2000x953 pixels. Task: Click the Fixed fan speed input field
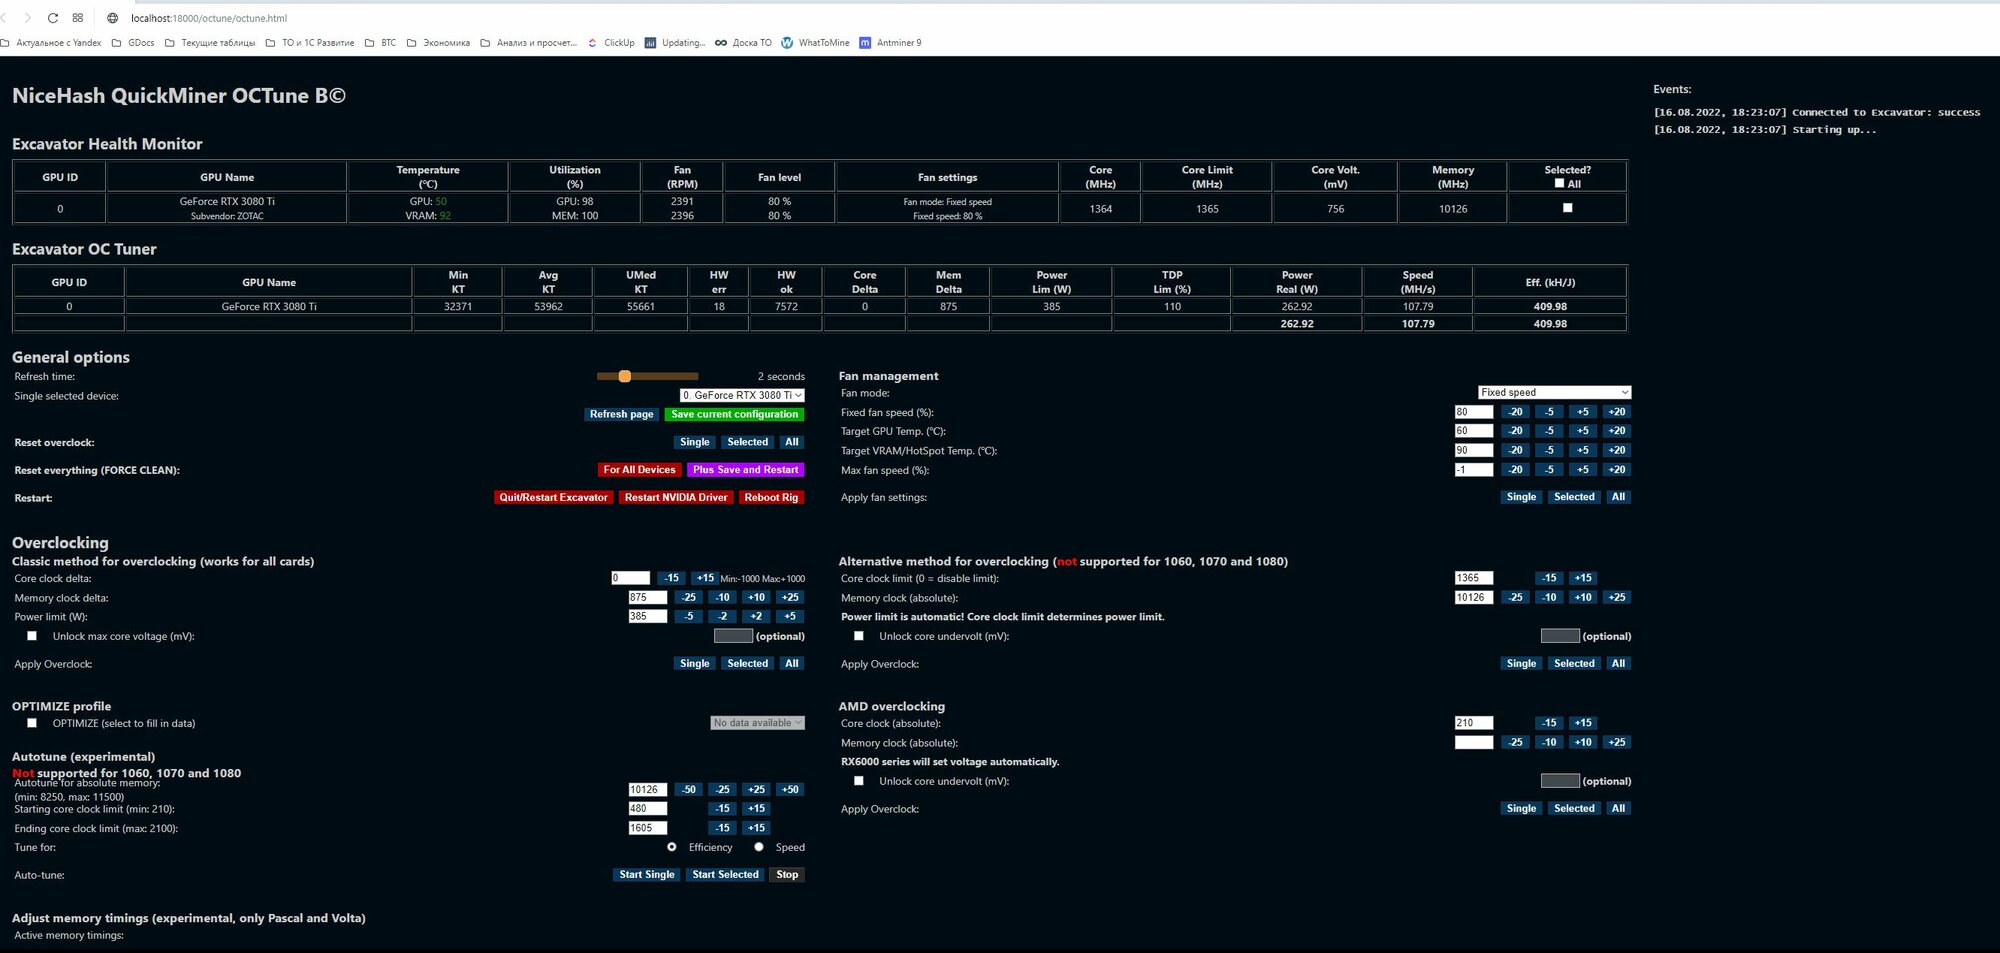click(1473, 412)
